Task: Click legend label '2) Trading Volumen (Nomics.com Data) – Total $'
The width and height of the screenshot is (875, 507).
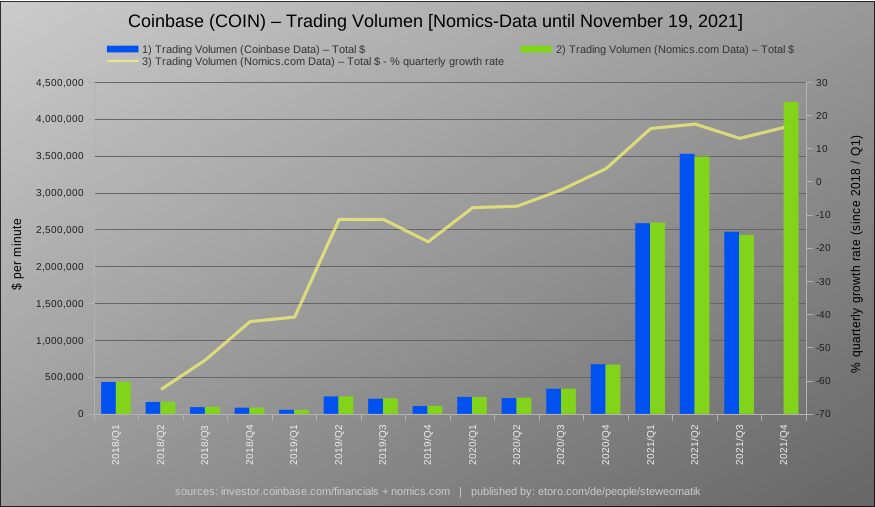Action: [675, 49]
